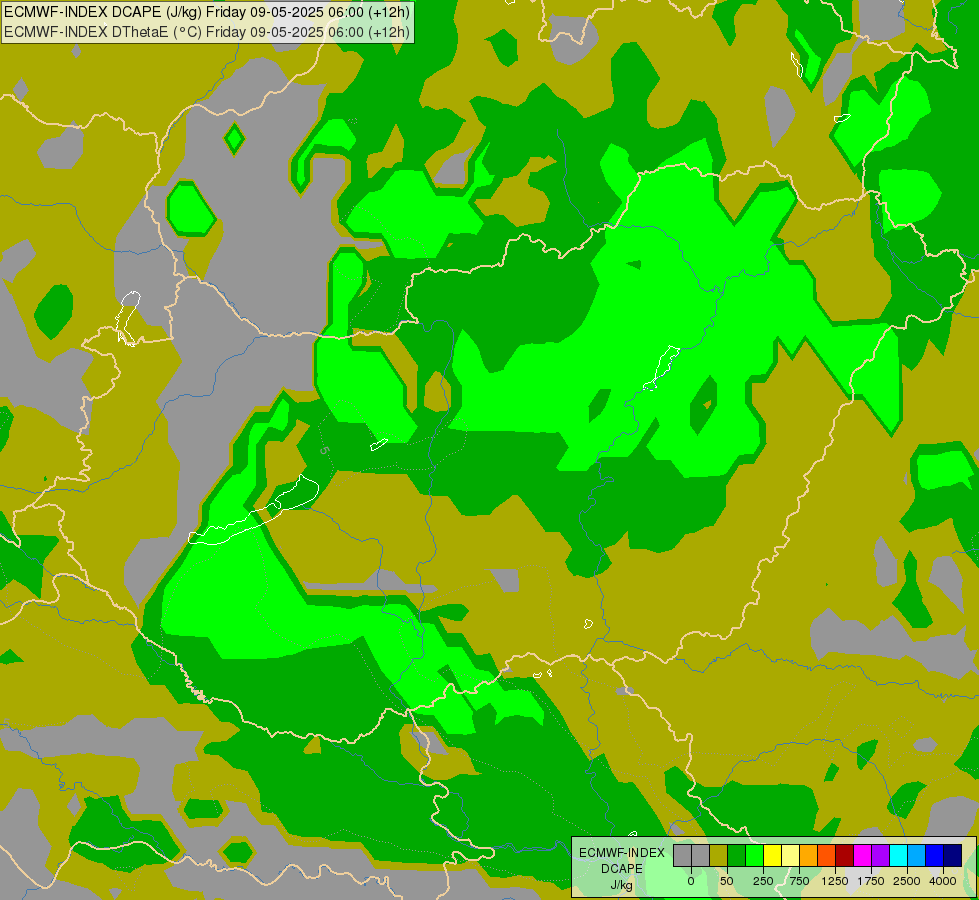The width and height of the screenshot is (979, 900).
Task: Click the magenta legend swatch
Action: click(x=863, y=856)
